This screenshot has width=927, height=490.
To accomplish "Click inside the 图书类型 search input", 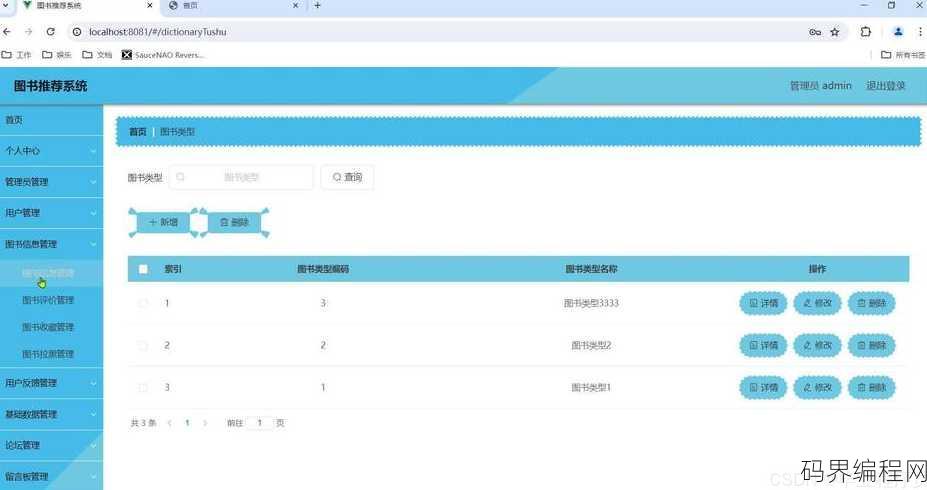I will pos(241,177).
